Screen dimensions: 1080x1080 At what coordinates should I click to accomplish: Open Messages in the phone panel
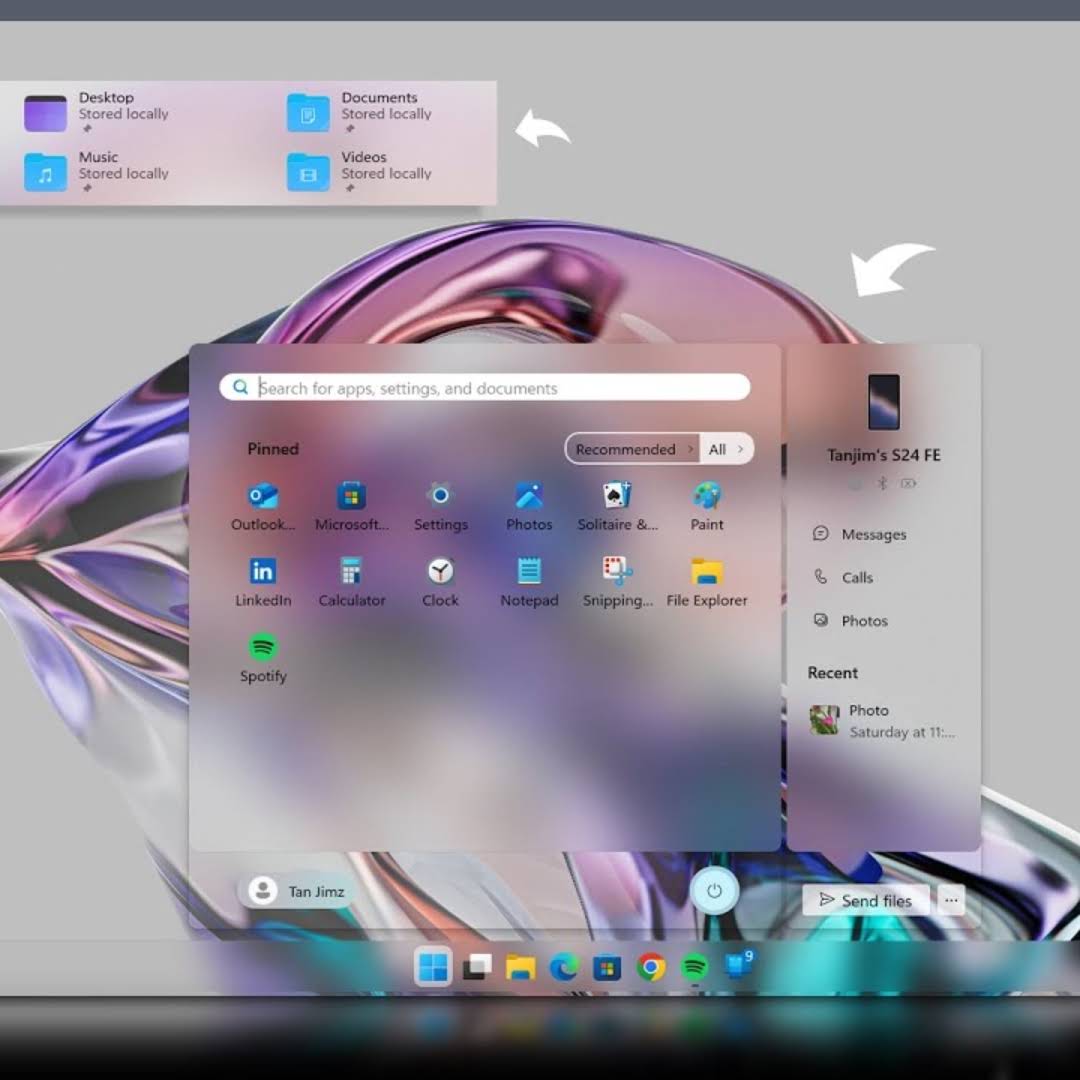860,534
